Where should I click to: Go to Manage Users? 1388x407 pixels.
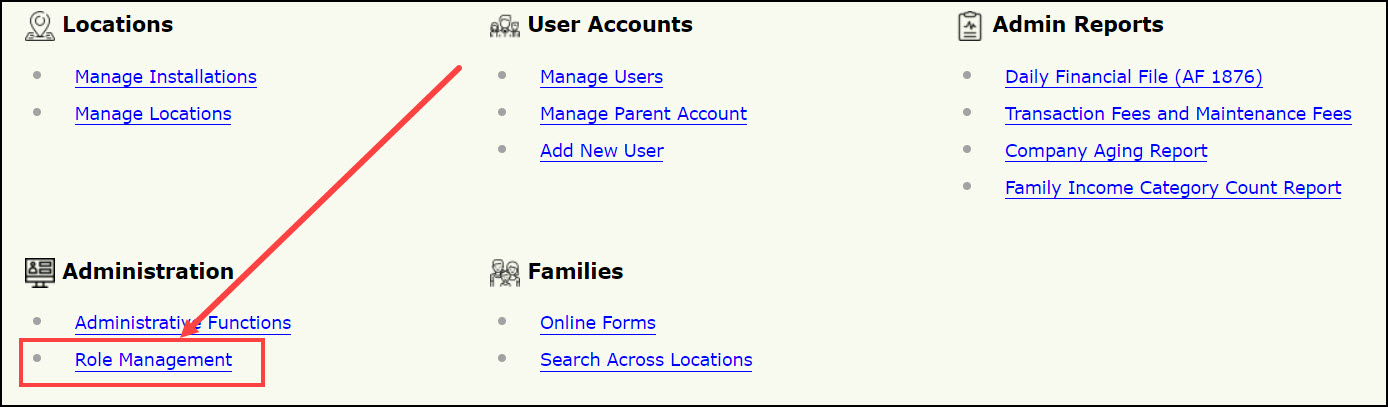click(x=601, y=77)
